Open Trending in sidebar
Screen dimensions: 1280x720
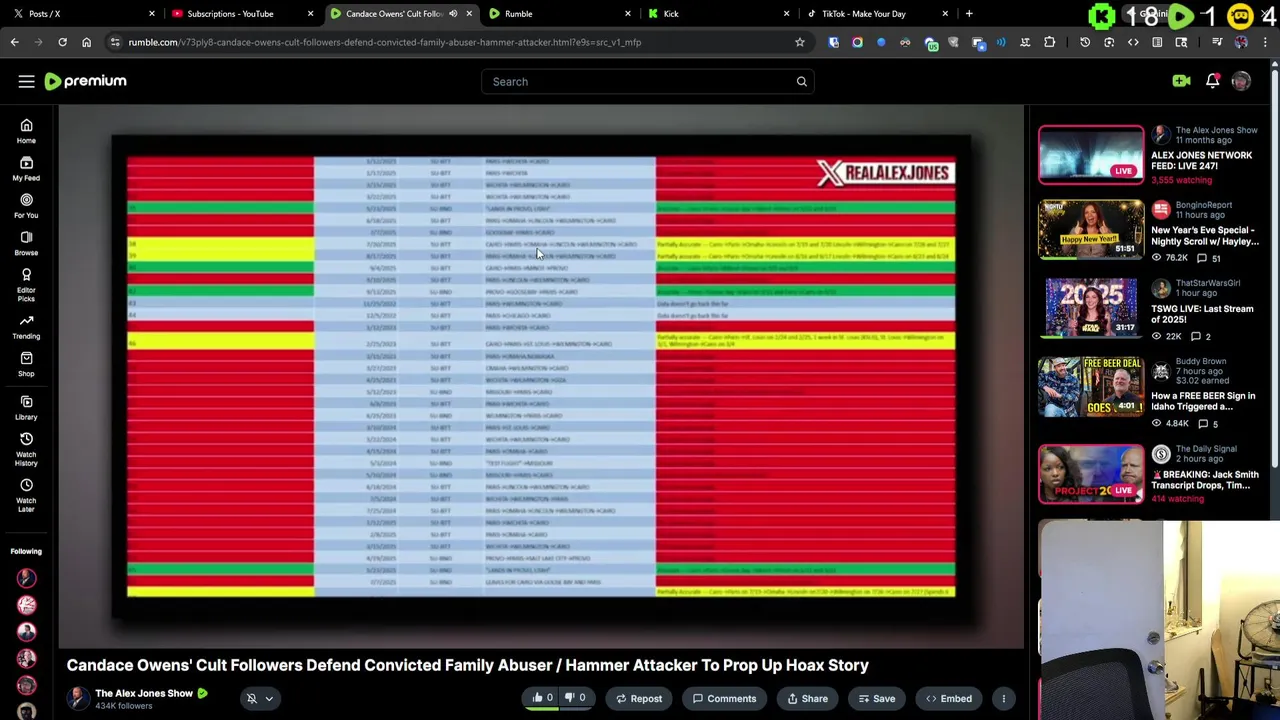coord(26,326)
